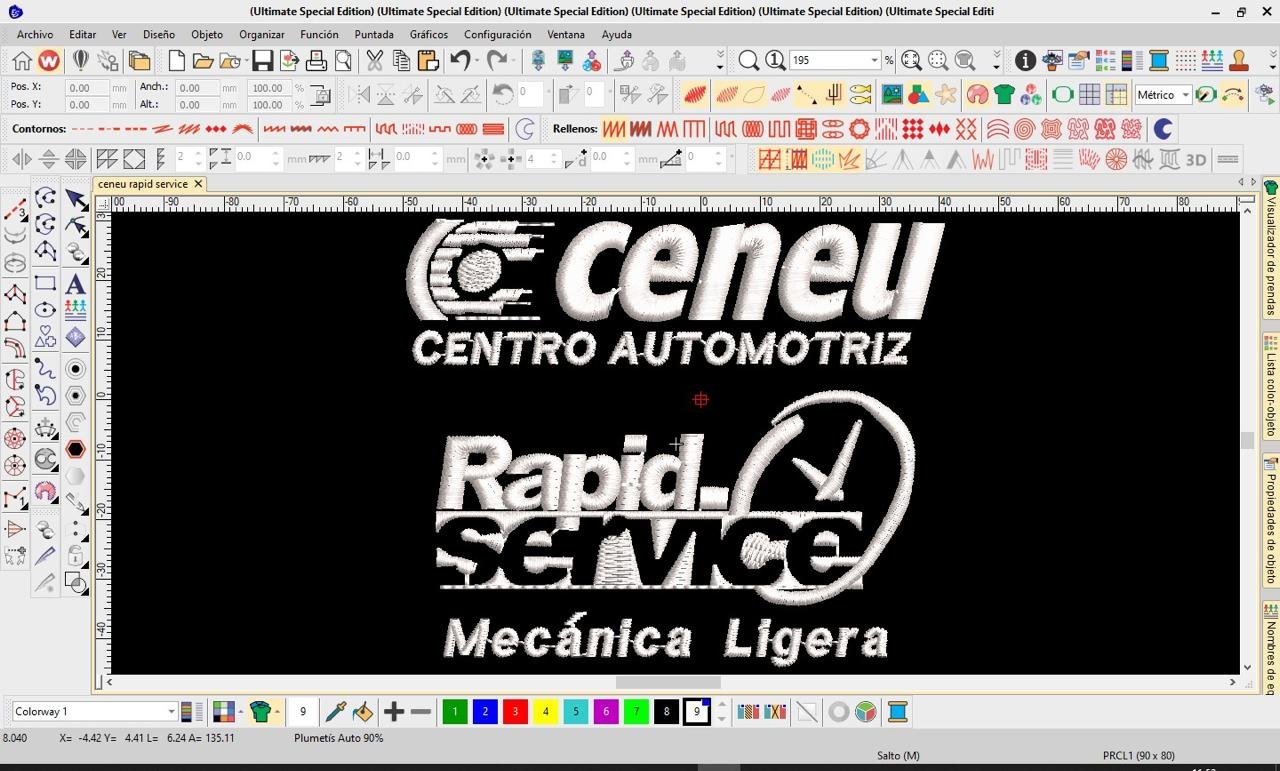Select the Lettering tool (letter A)
Image resolution: width=1280 pixels, height=771 pixels.
(75, 284)
